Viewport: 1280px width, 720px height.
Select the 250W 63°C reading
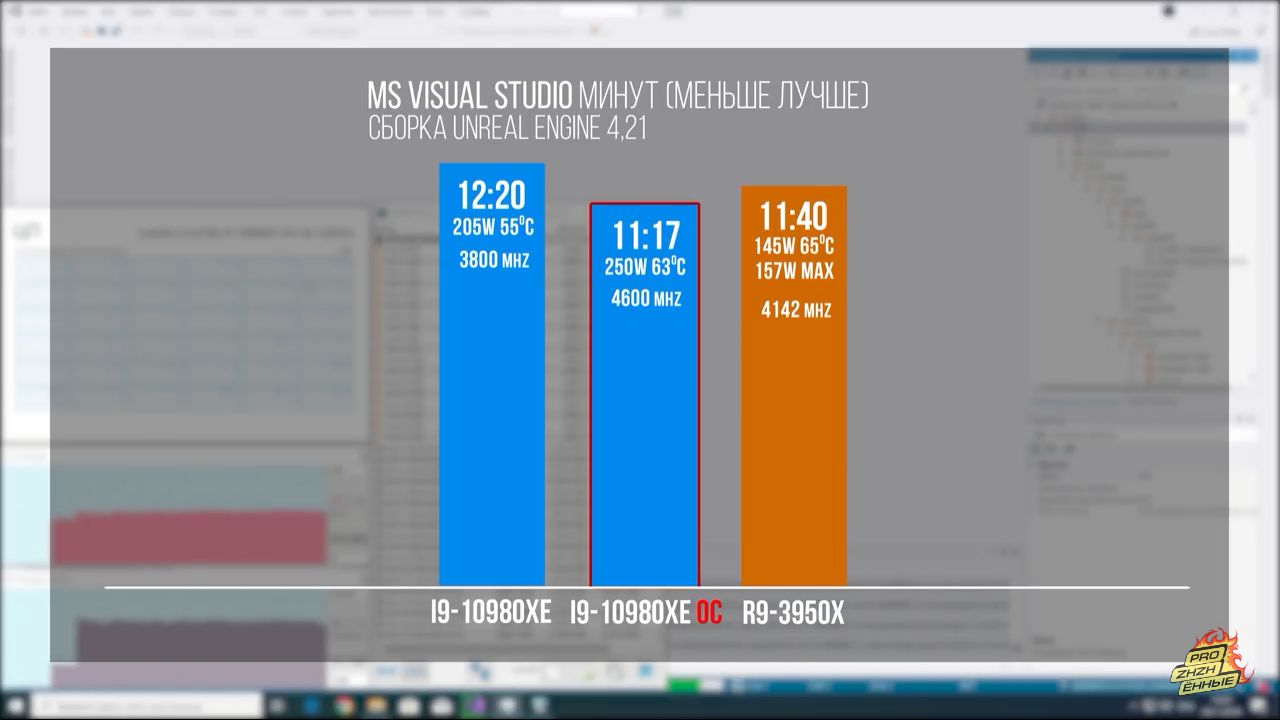(645, 268)
